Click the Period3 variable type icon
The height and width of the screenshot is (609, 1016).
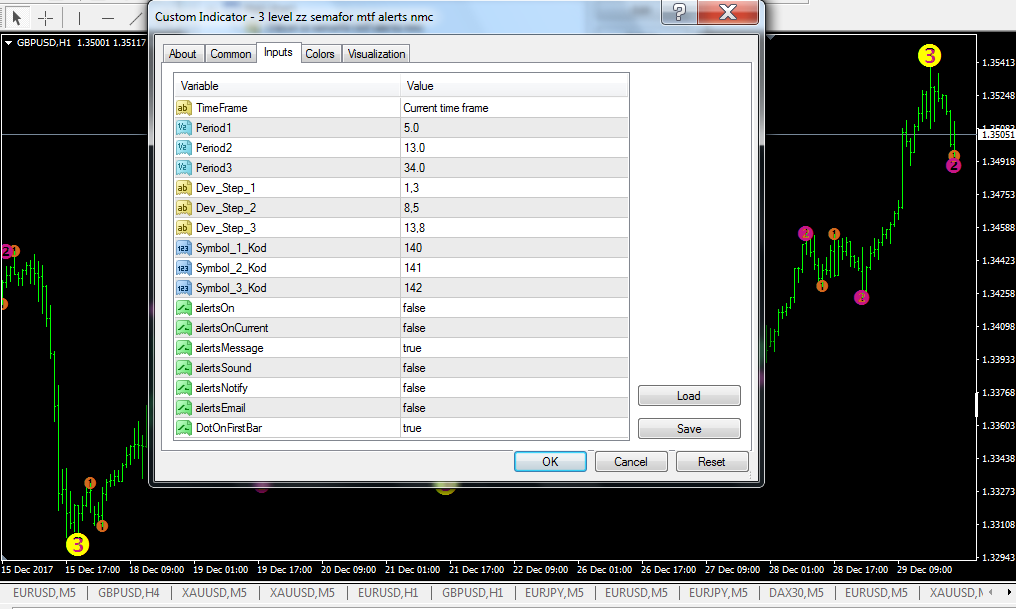(183, 168)
